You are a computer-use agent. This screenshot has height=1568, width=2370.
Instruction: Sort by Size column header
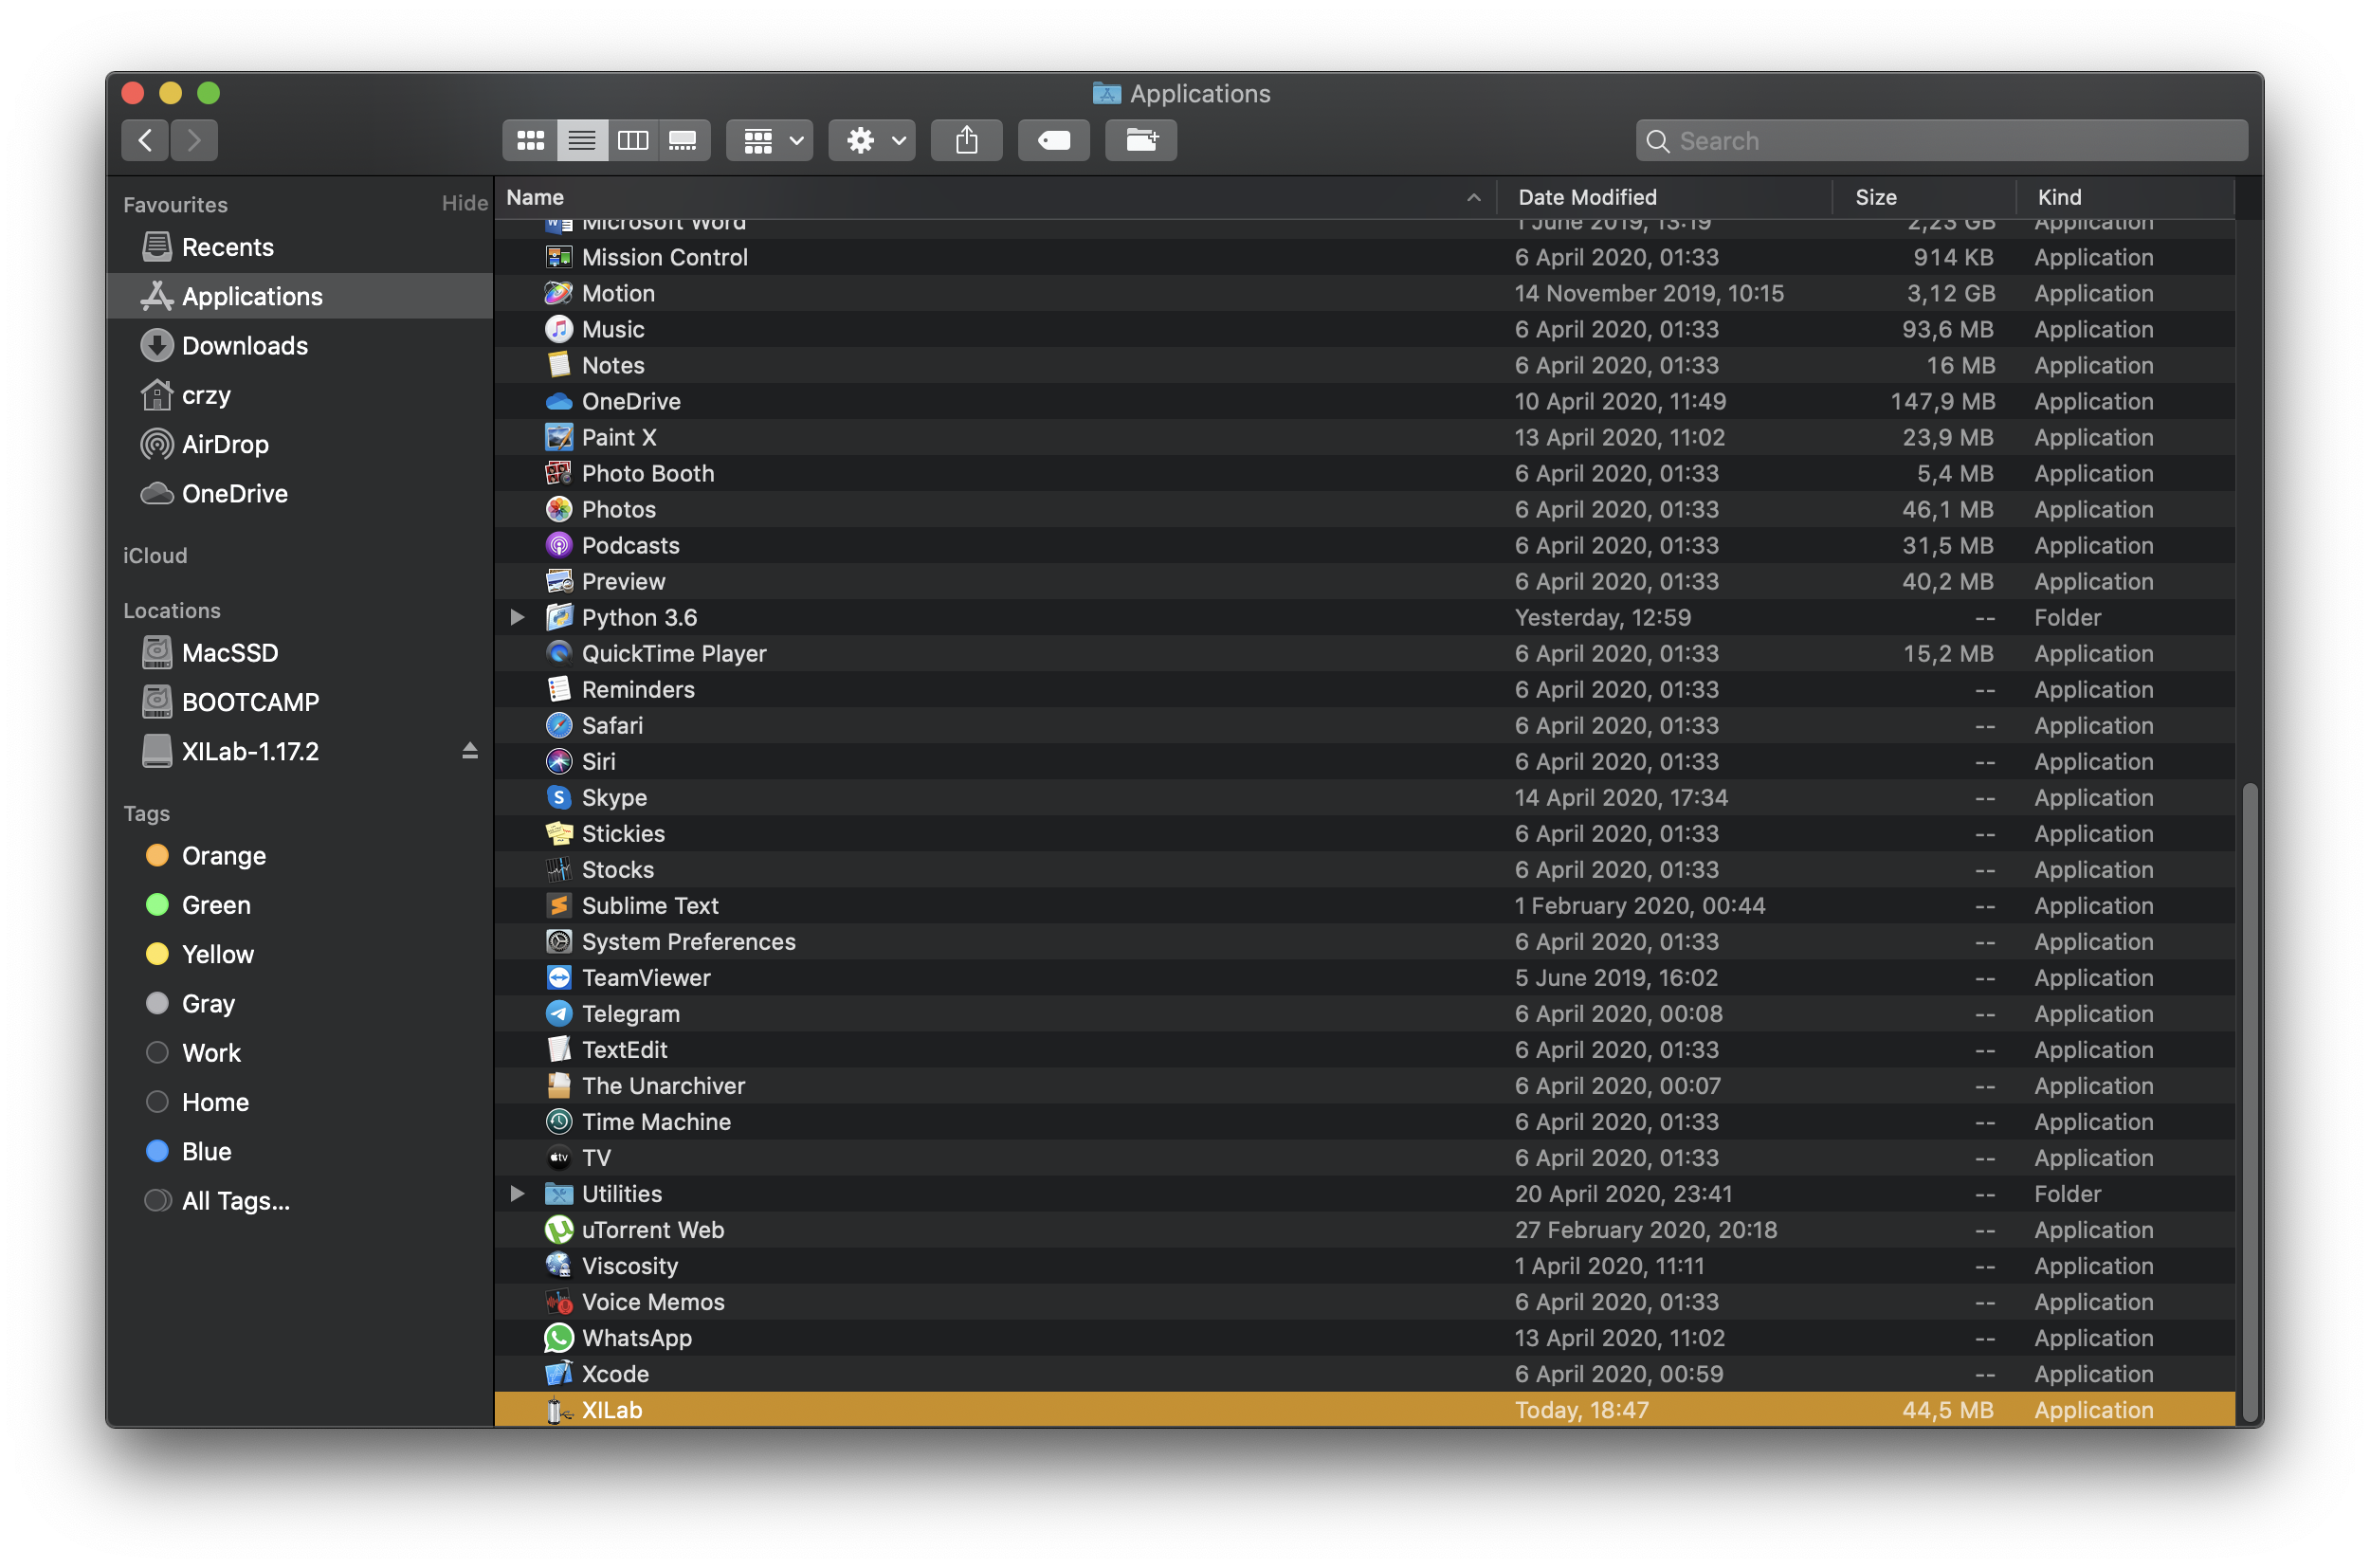click(1876, 197)
